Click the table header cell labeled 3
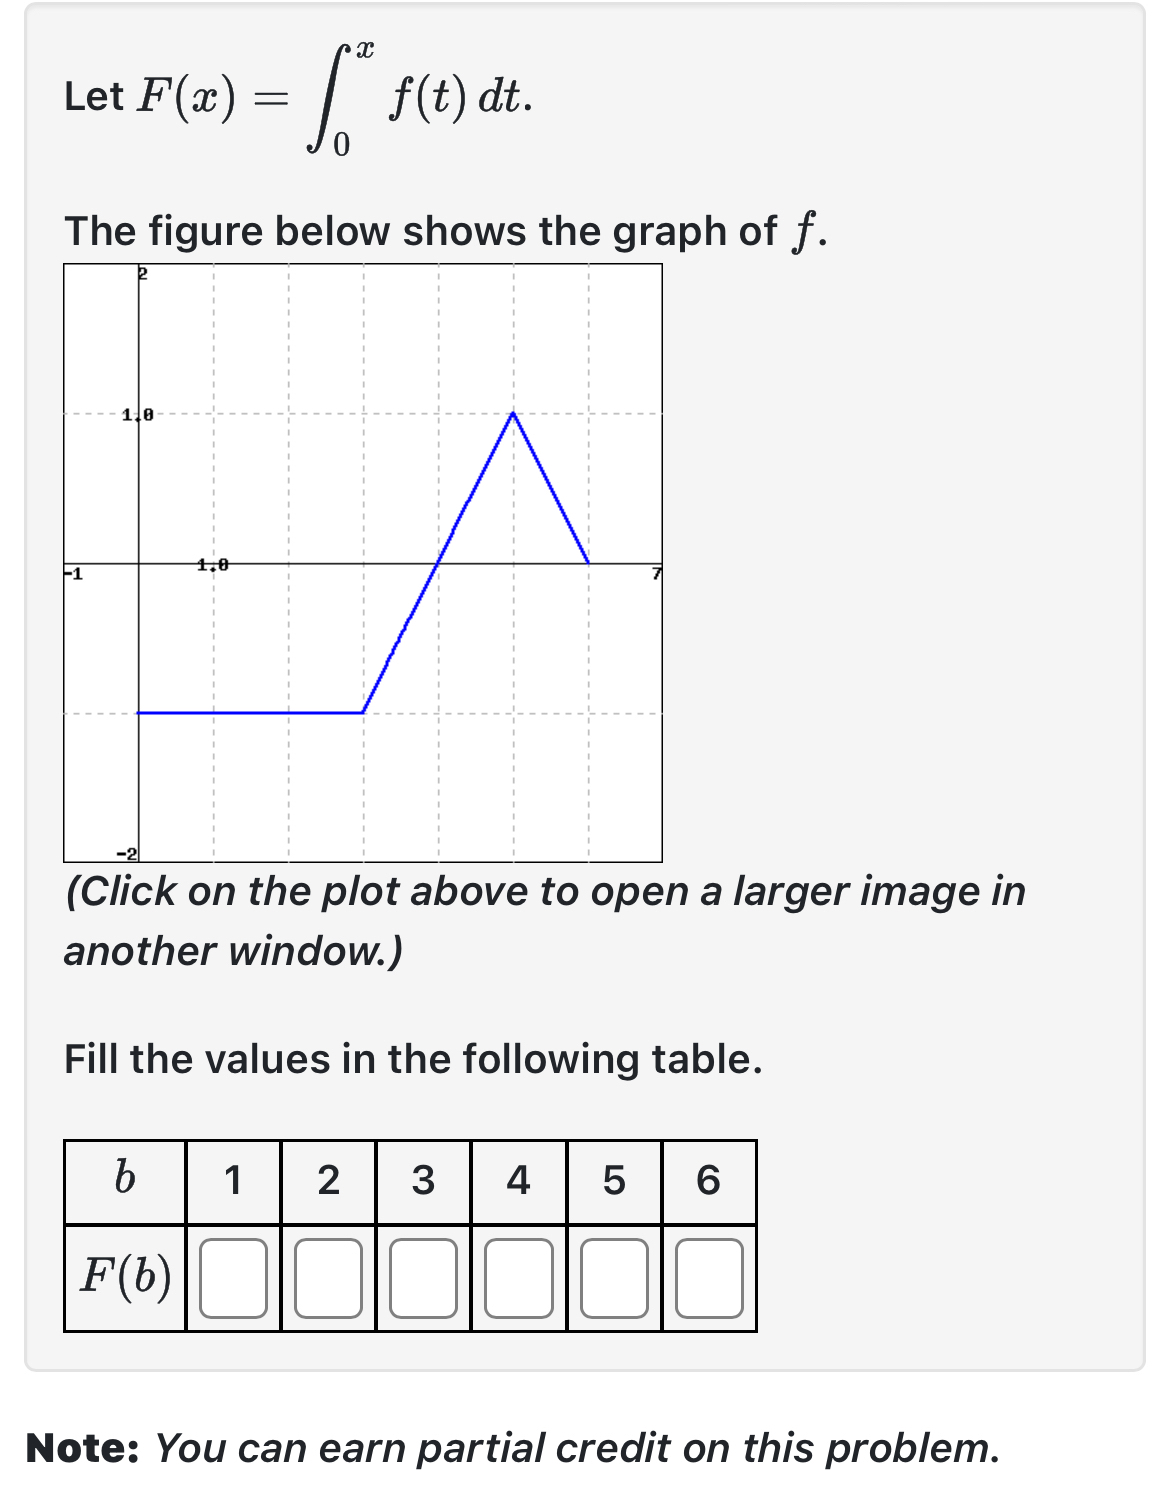 pyautogui.click(x=423, y=1181)
